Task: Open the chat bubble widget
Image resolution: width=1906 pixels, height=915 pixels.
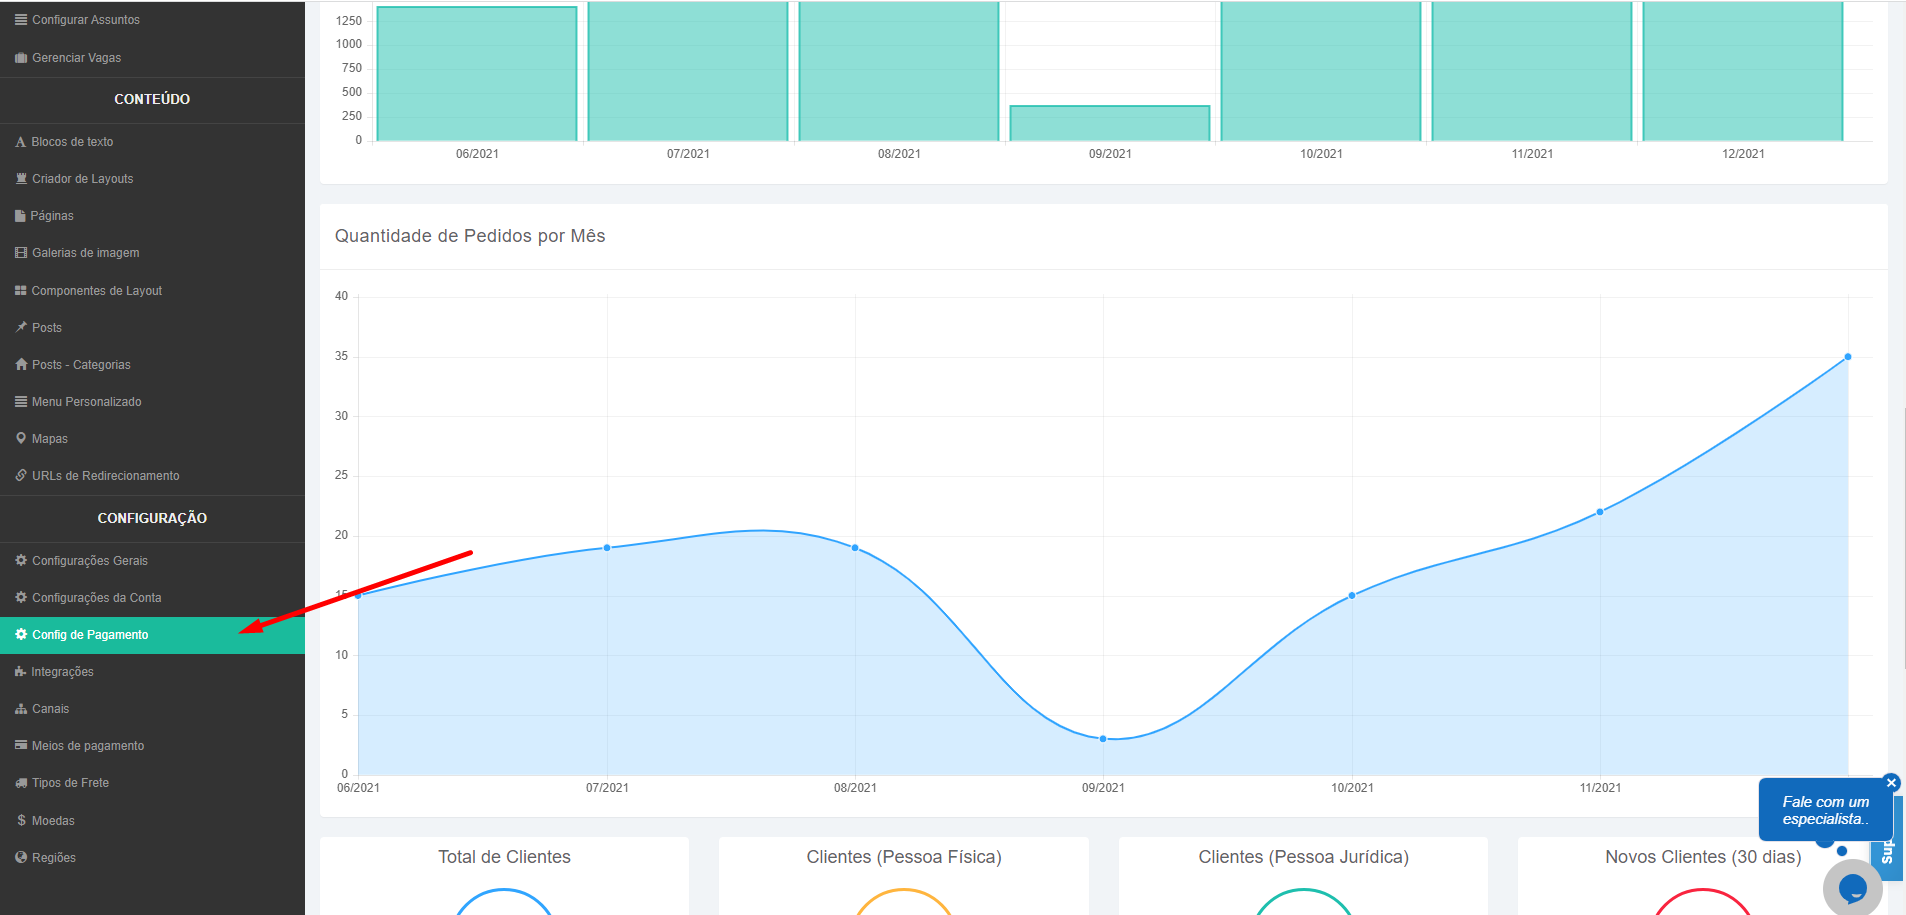Action: tap(1853, 887)
